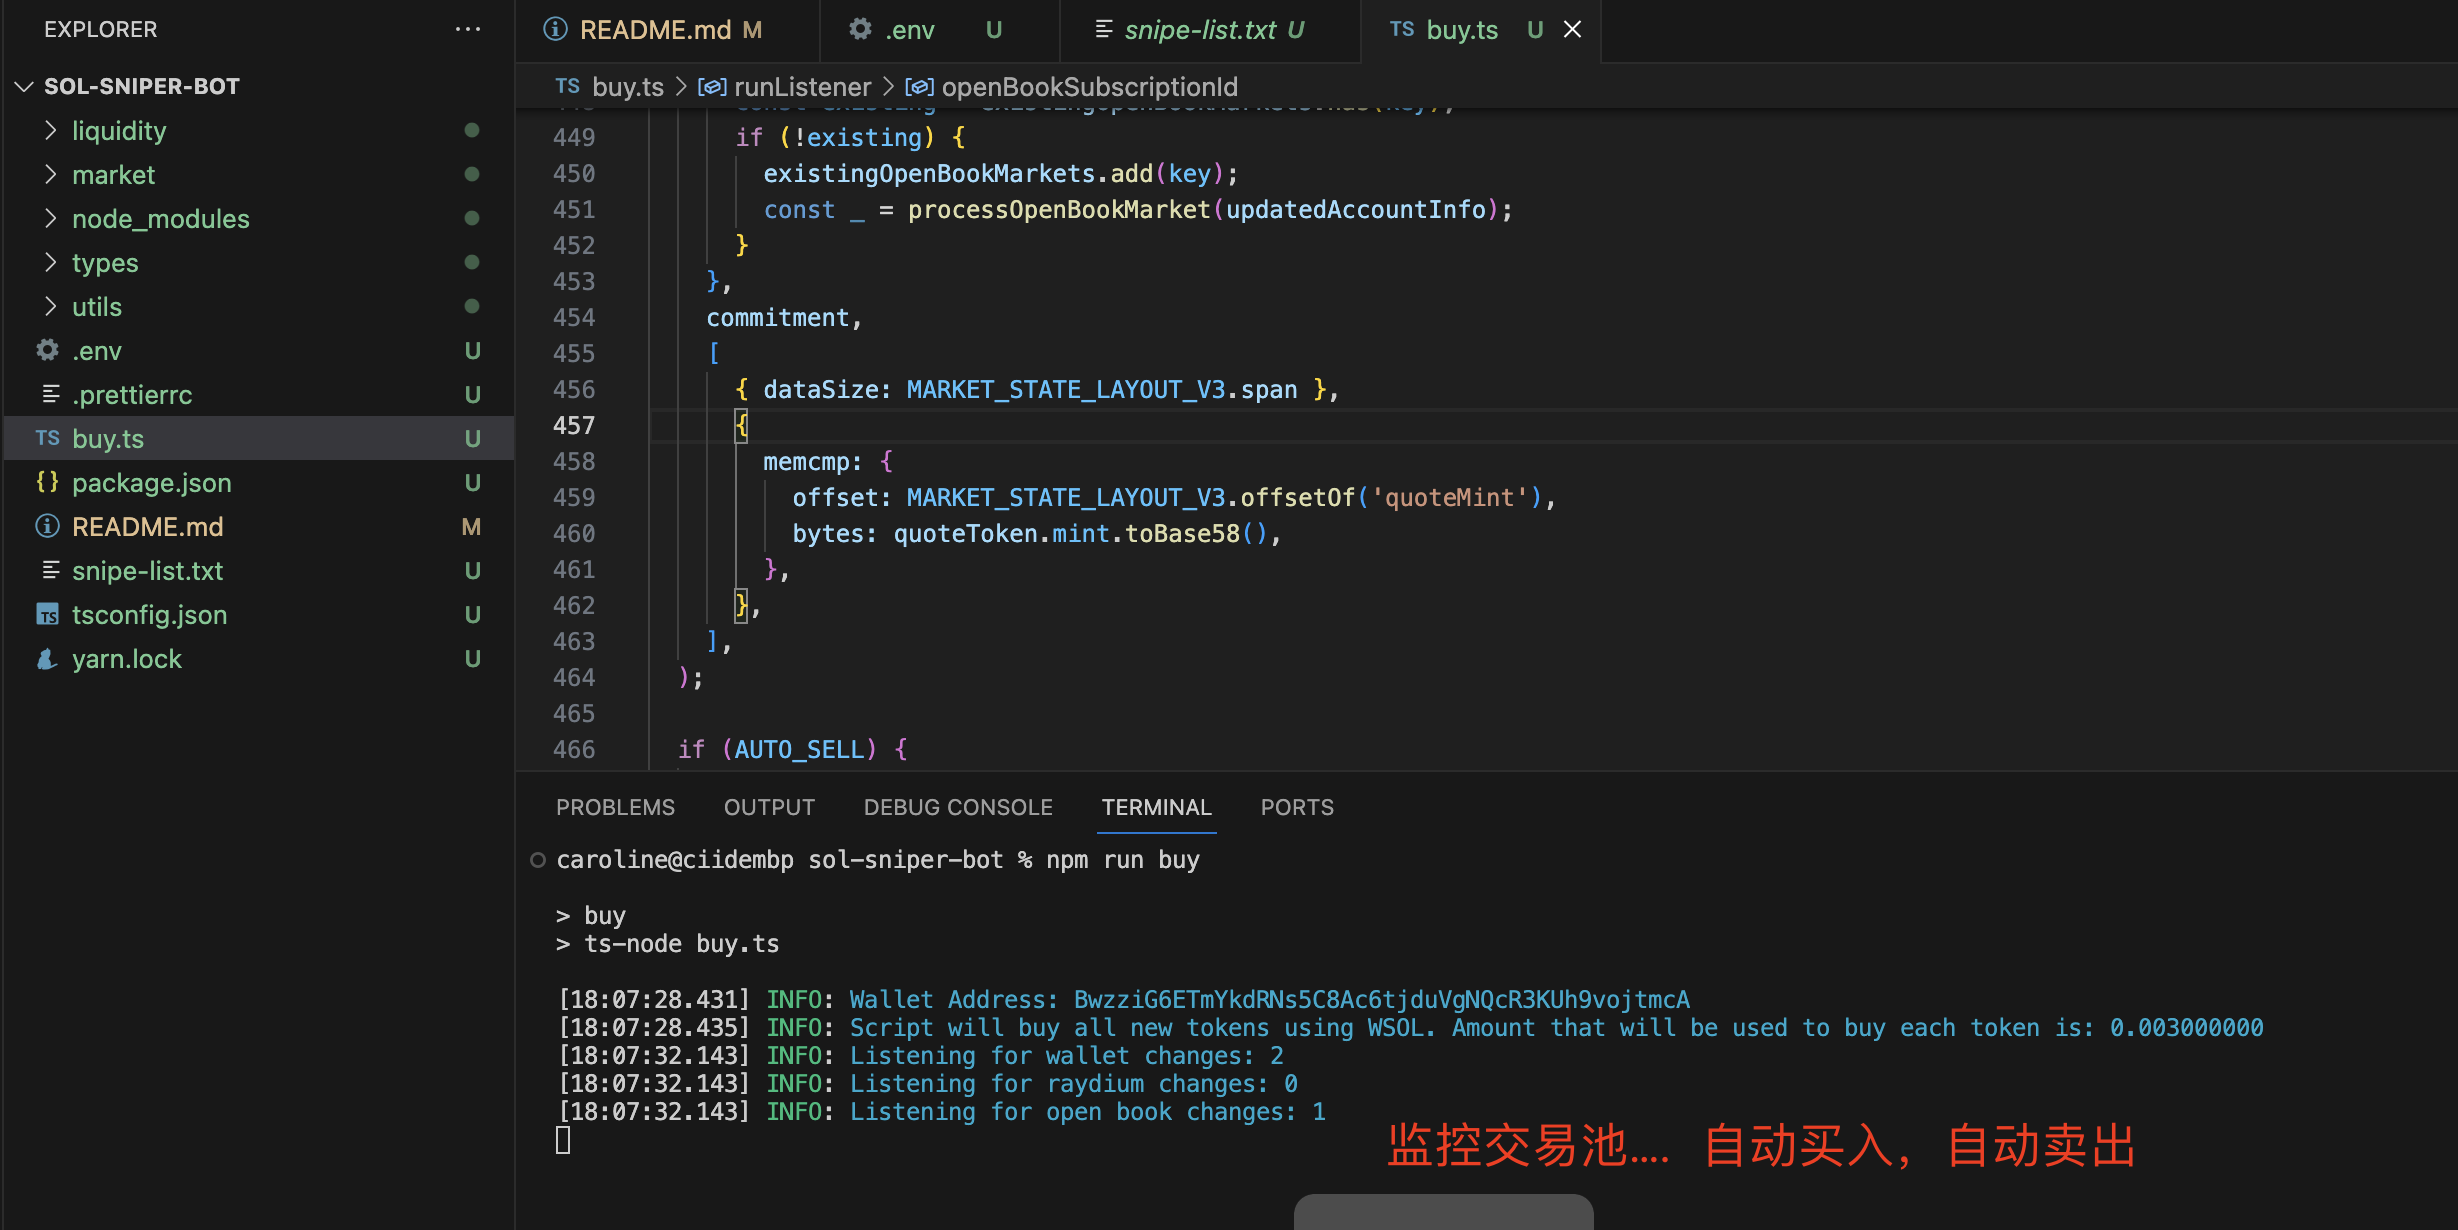Click the runListener symbol icon in breadcrumb
The height and width of the screenshot is (1230, 2458).
[x=711, y=87]
